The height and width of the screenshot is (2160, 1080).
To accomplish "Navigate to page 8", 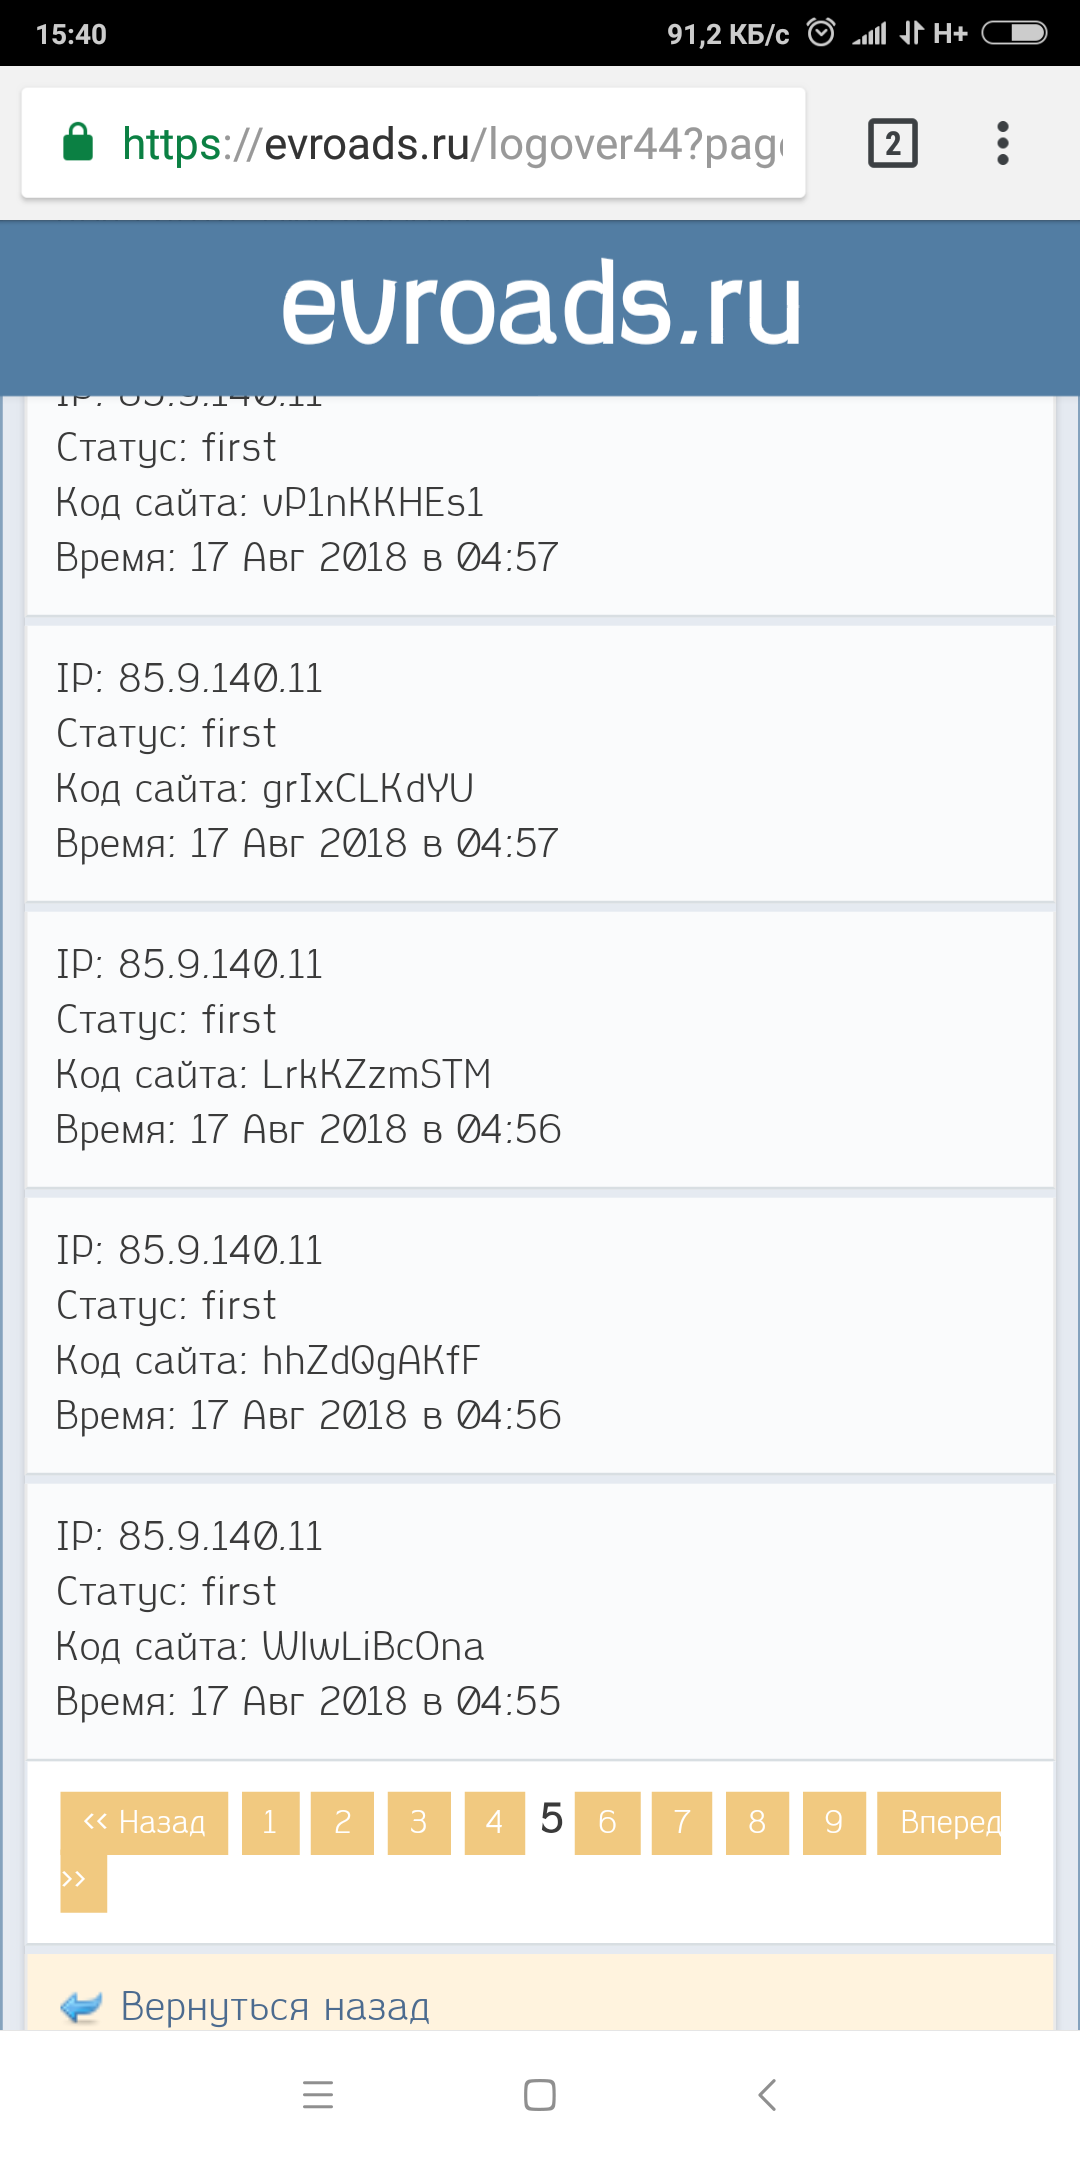I will [757, 1822].
